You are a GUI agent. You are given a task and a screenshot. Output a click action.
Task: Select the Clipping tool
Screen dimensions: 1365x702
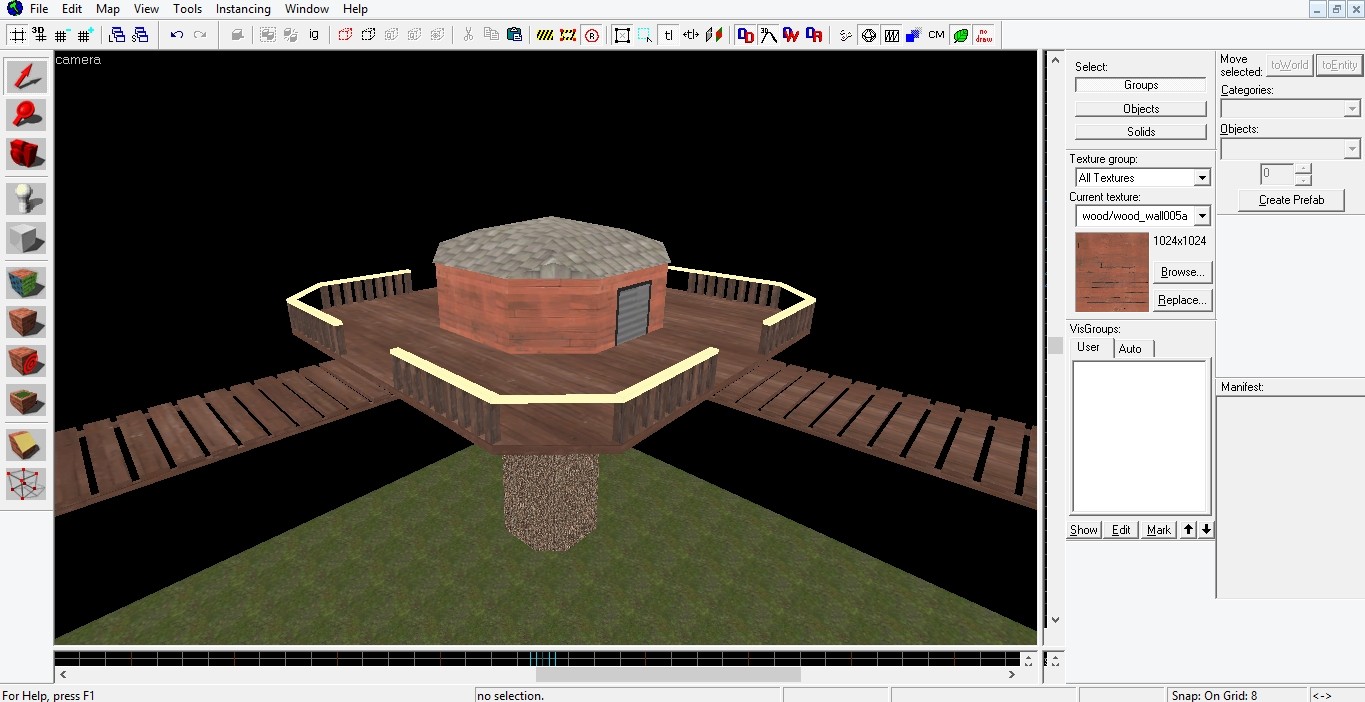[x=26, y=444]
